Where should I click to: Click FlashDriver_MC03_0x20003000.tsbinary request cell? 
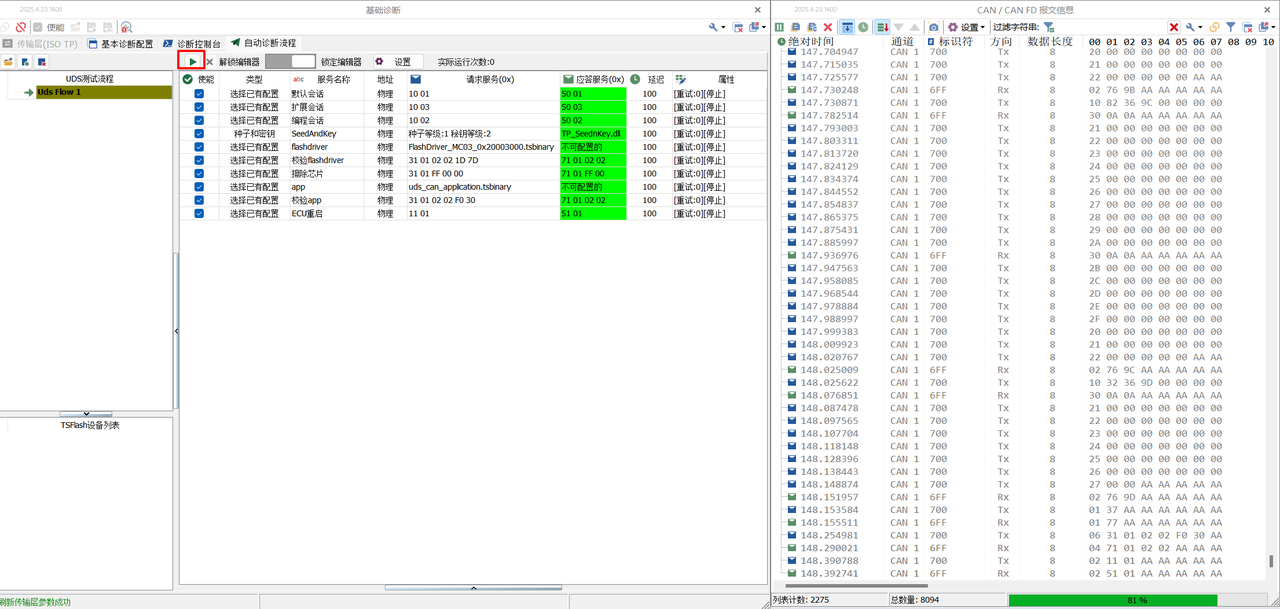481,147
